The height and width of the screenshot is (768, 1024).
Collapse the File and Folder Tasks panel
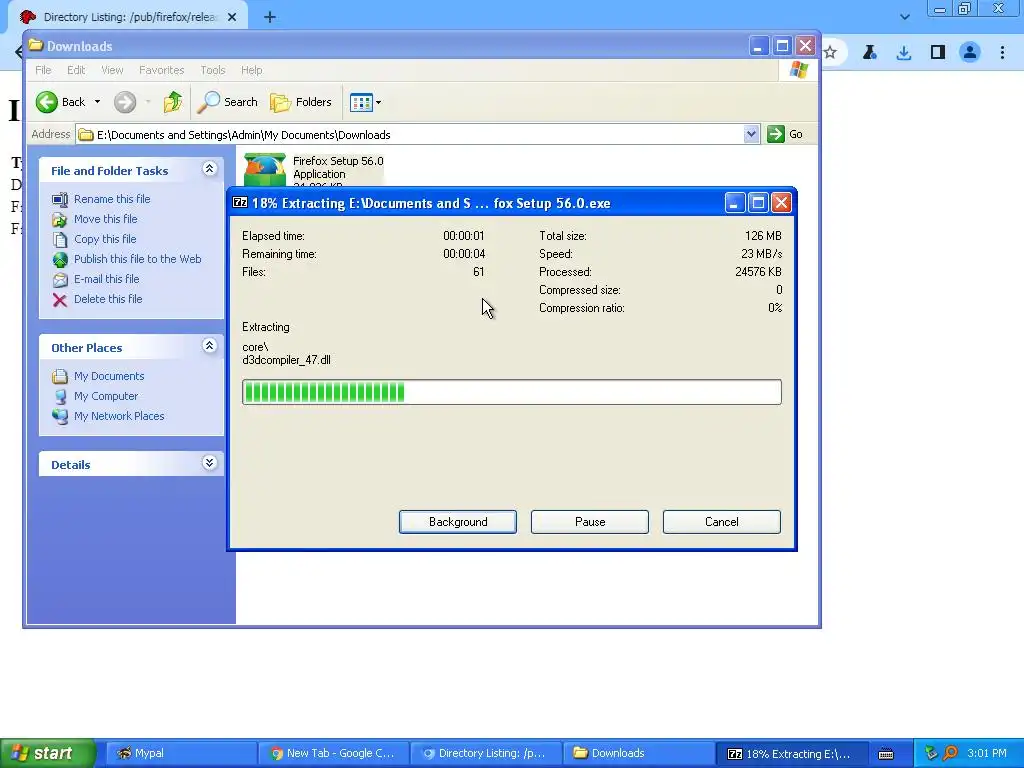pos(209,169)
